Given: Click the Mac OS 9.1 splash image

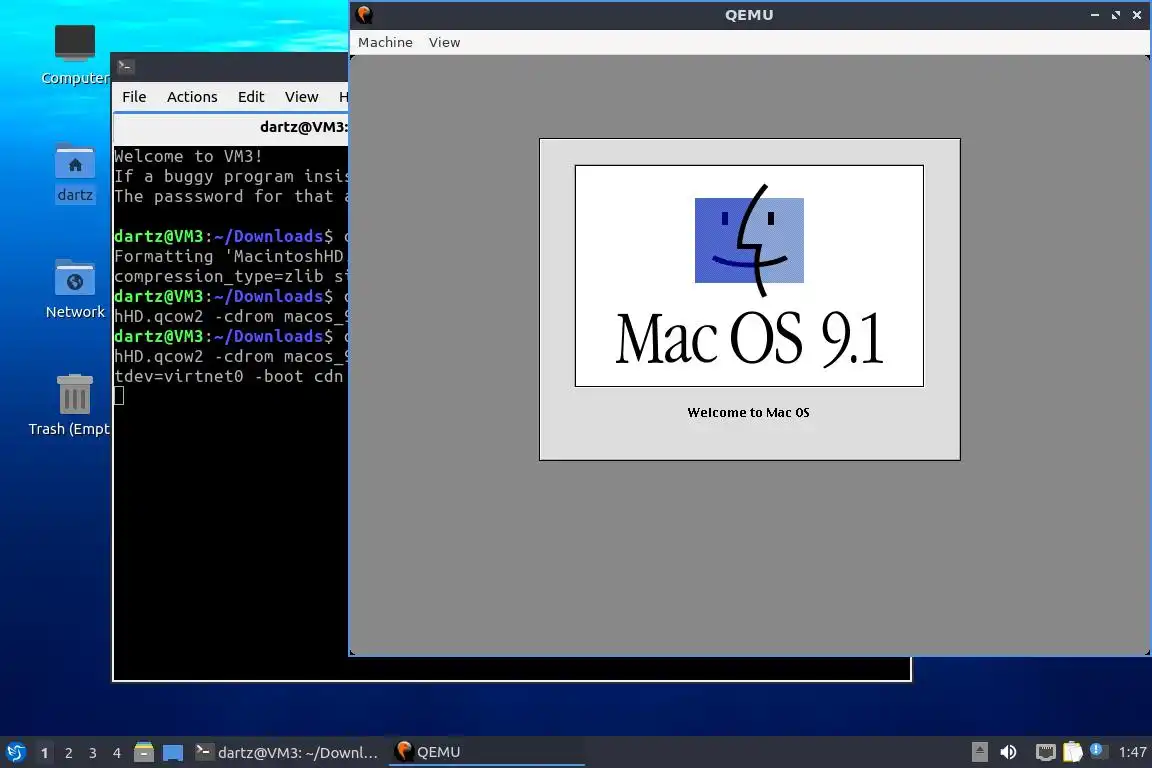Looking at the screenshot, I should coord(749,276).
